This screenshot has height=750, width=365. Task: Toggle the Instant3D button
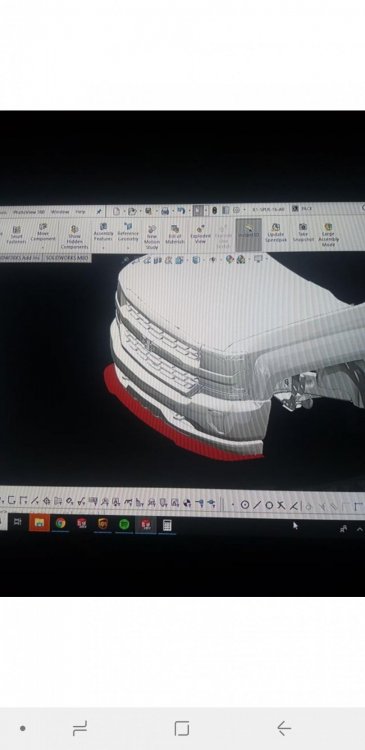pos(249,235)
